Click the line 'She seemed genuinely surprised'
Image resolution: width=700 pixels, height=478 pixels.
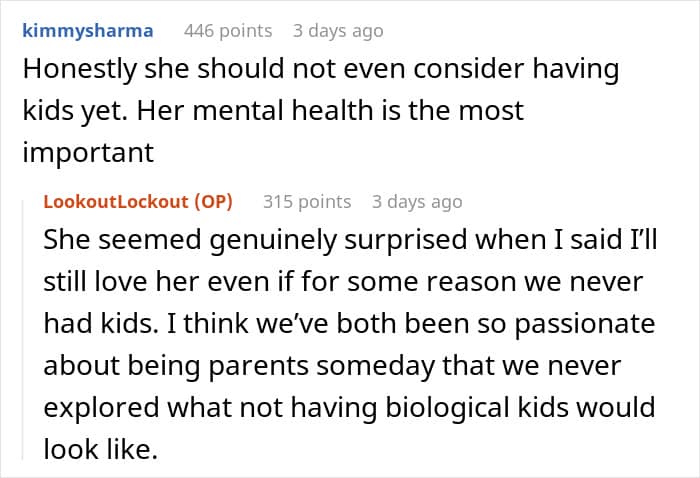(x=350, y=241)
